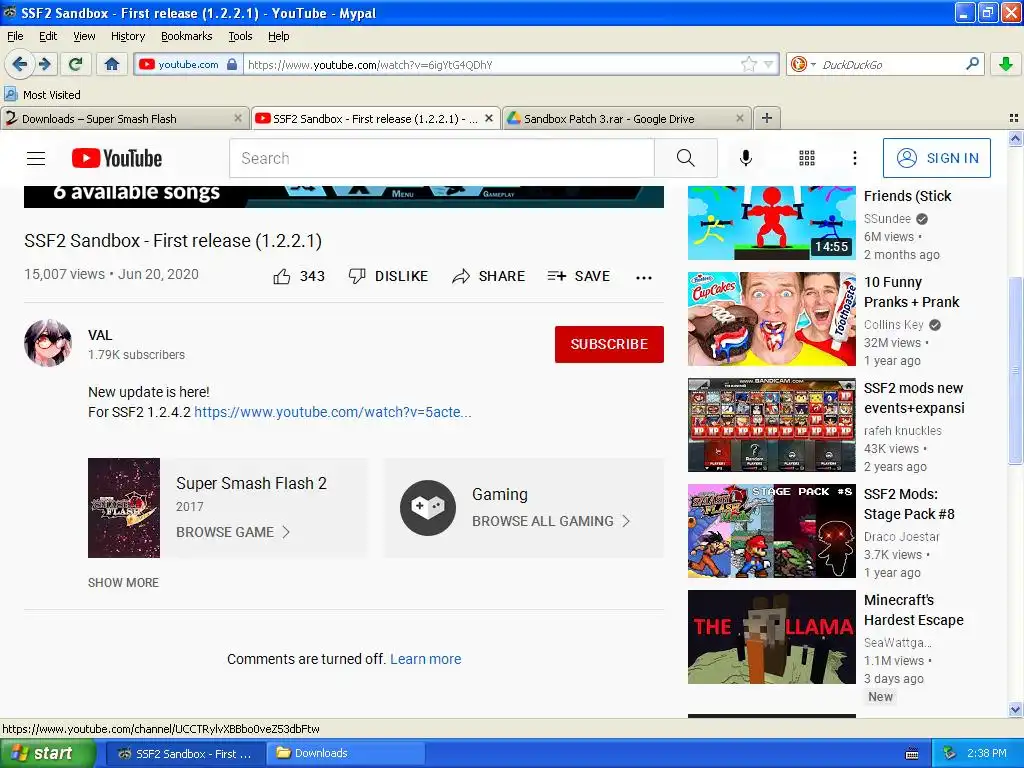Click the YouTube logo
The height and width of the screenshot is (768, 1024).
click(117, 158)
